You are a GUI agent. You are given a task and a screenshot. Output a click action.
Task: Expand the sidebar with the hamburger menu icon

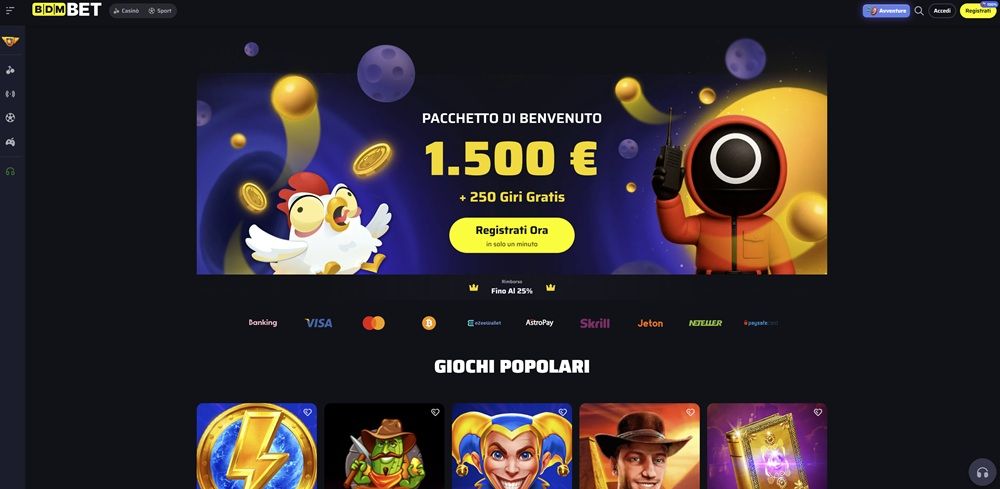click(10, 11)
